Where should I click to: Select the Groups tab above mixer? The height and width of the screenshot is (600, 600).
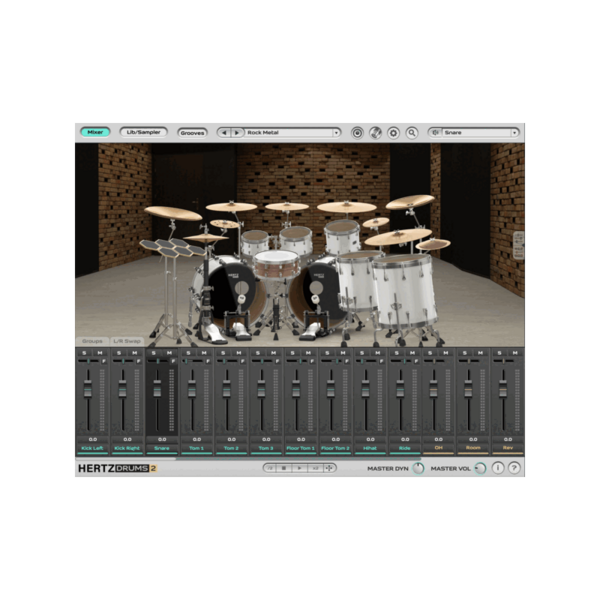coord(92,341)
